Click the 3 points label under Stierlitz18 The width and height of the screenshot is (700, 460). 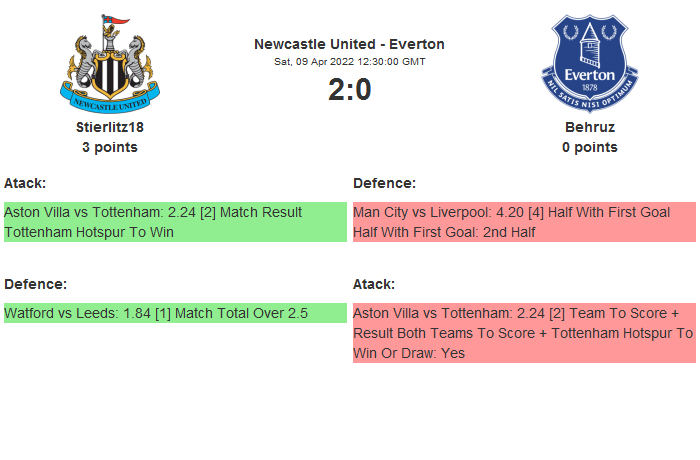(x=110, y=147)
